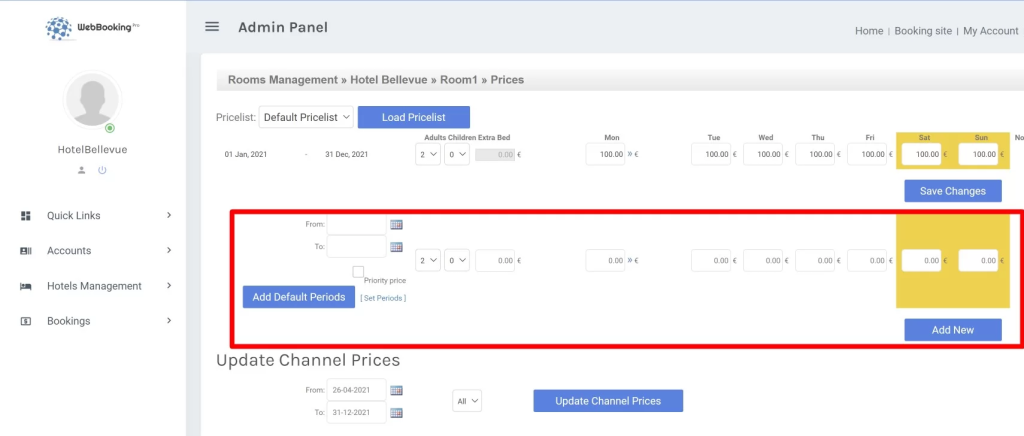Image resolution: width=1024 pixels, height=436 pixels.
Task: Expand the Quick Links sidebar menu
Action: click(x=96, y=215)
